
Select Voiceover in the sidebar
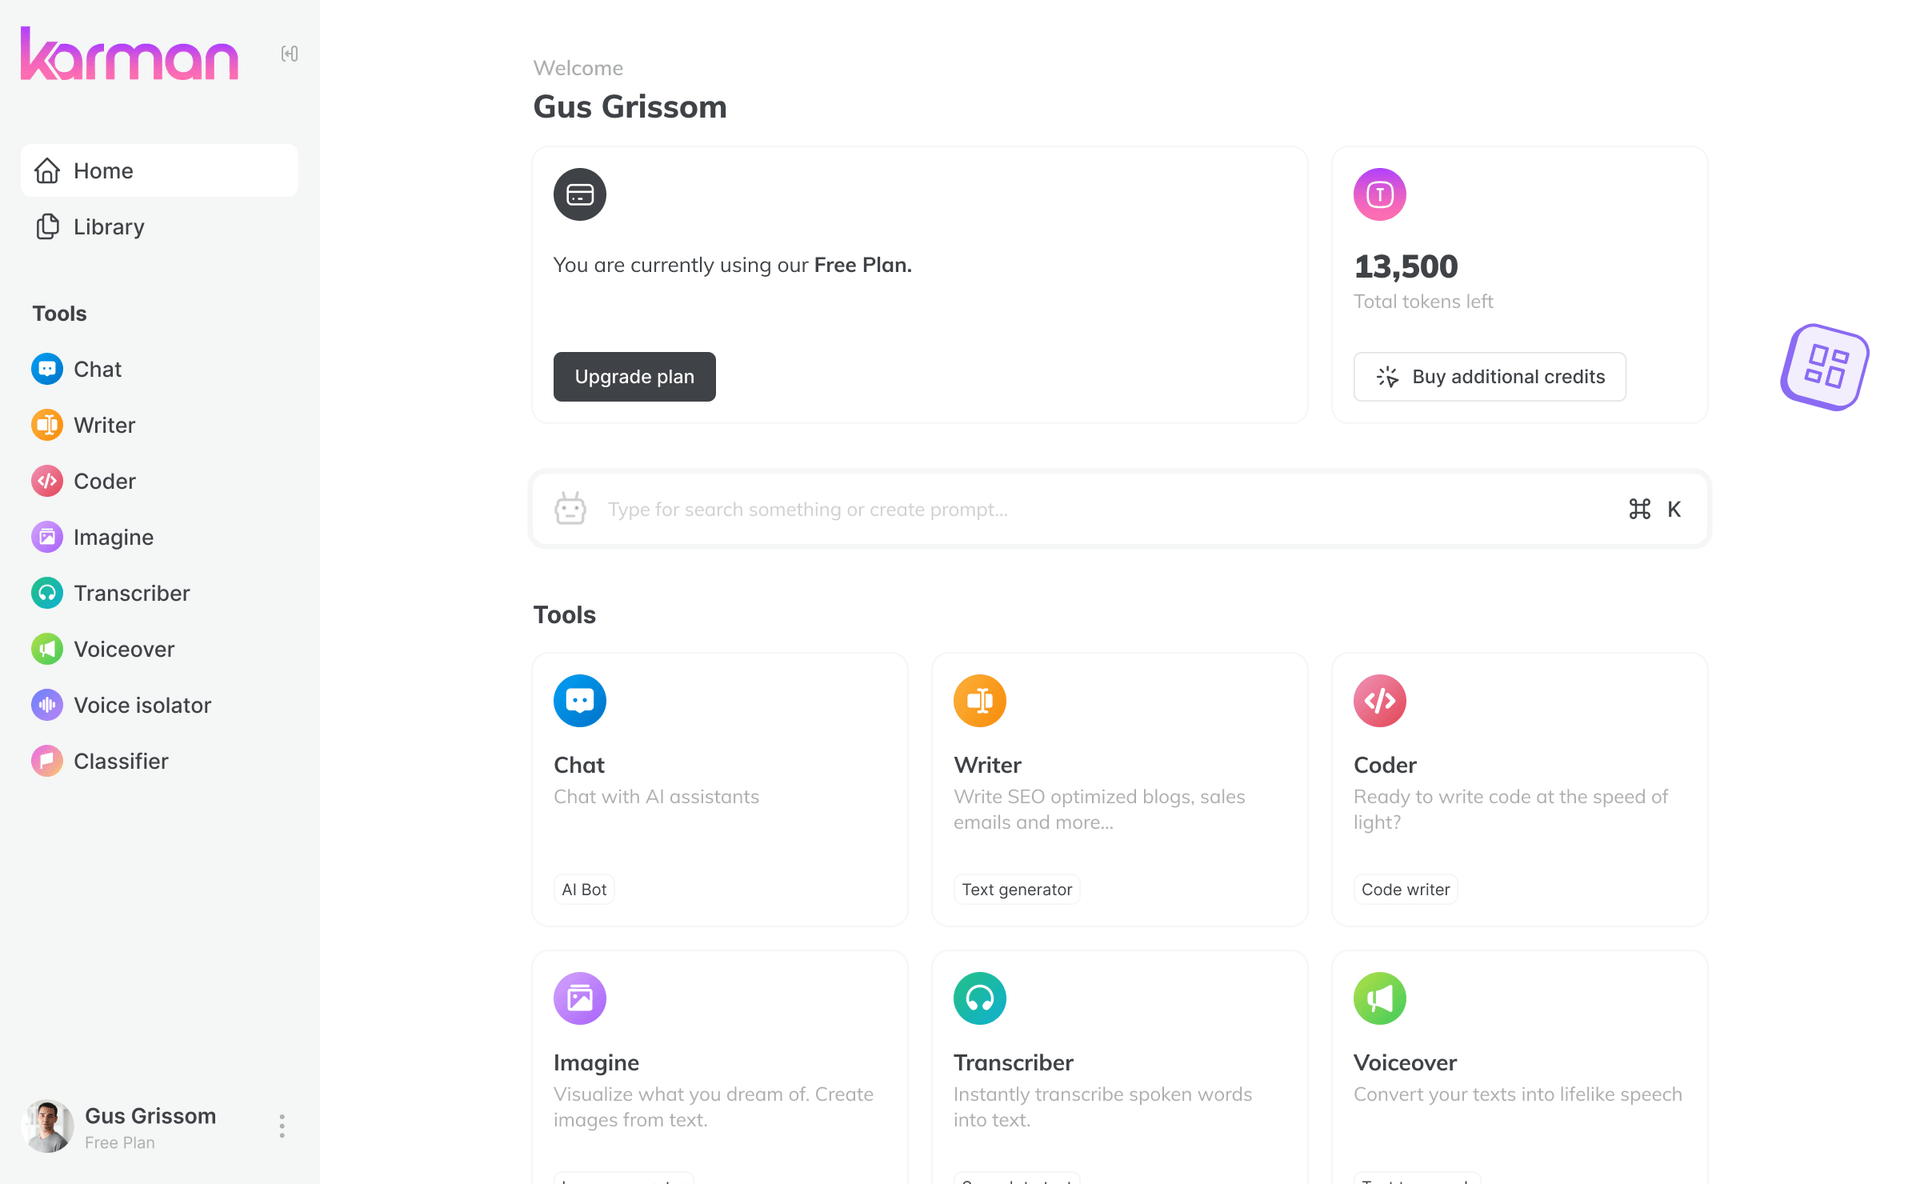click(124, 649)
